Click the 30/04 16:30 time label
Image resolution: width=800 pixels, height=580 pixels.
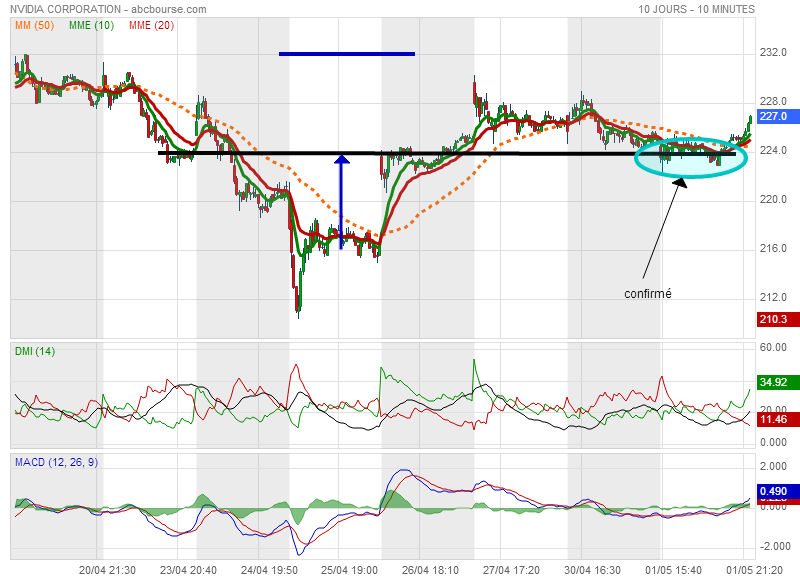(x=592, y=570)
